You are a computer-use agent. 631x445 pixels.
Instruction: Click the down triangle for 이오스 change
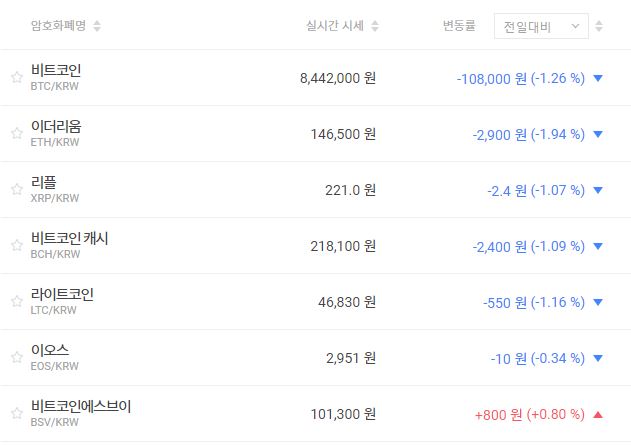[x=598, y=357]
